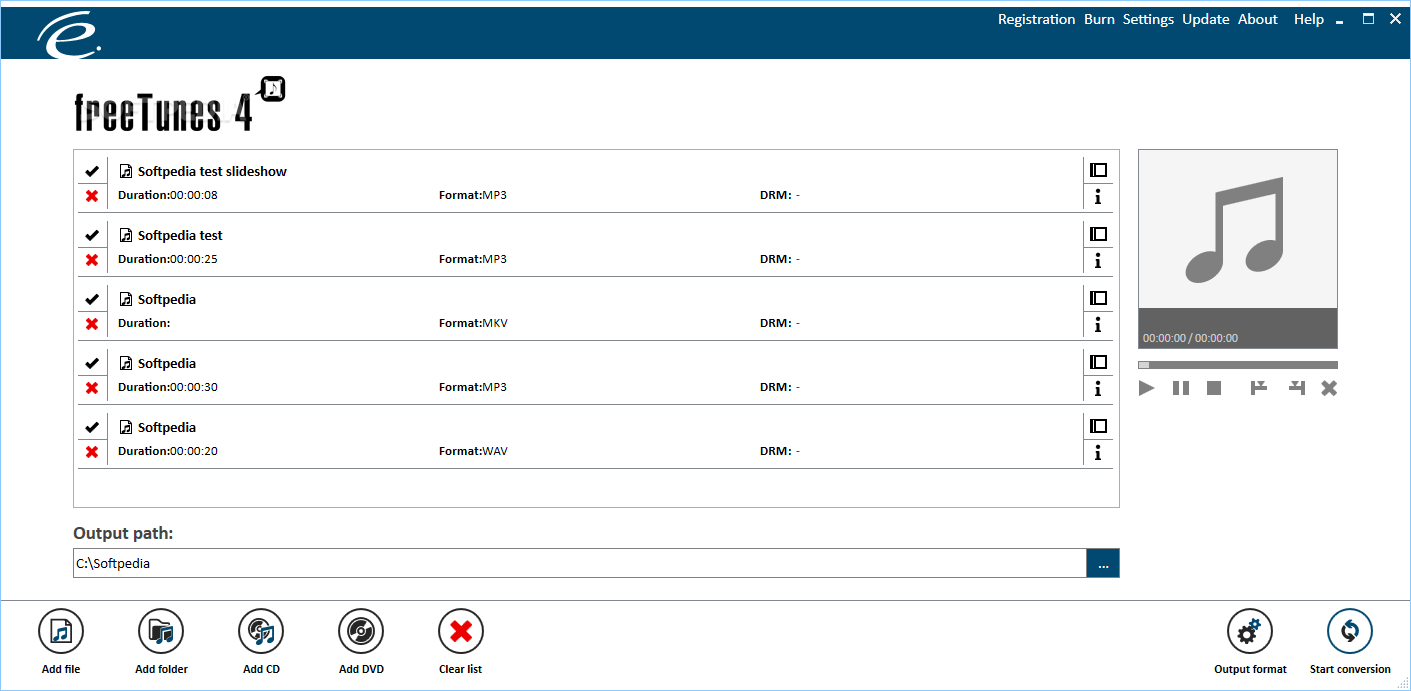This screenshot has height=691, width=1411.
Task: Show info for Softpedia test
Action: coord(1098,261)
